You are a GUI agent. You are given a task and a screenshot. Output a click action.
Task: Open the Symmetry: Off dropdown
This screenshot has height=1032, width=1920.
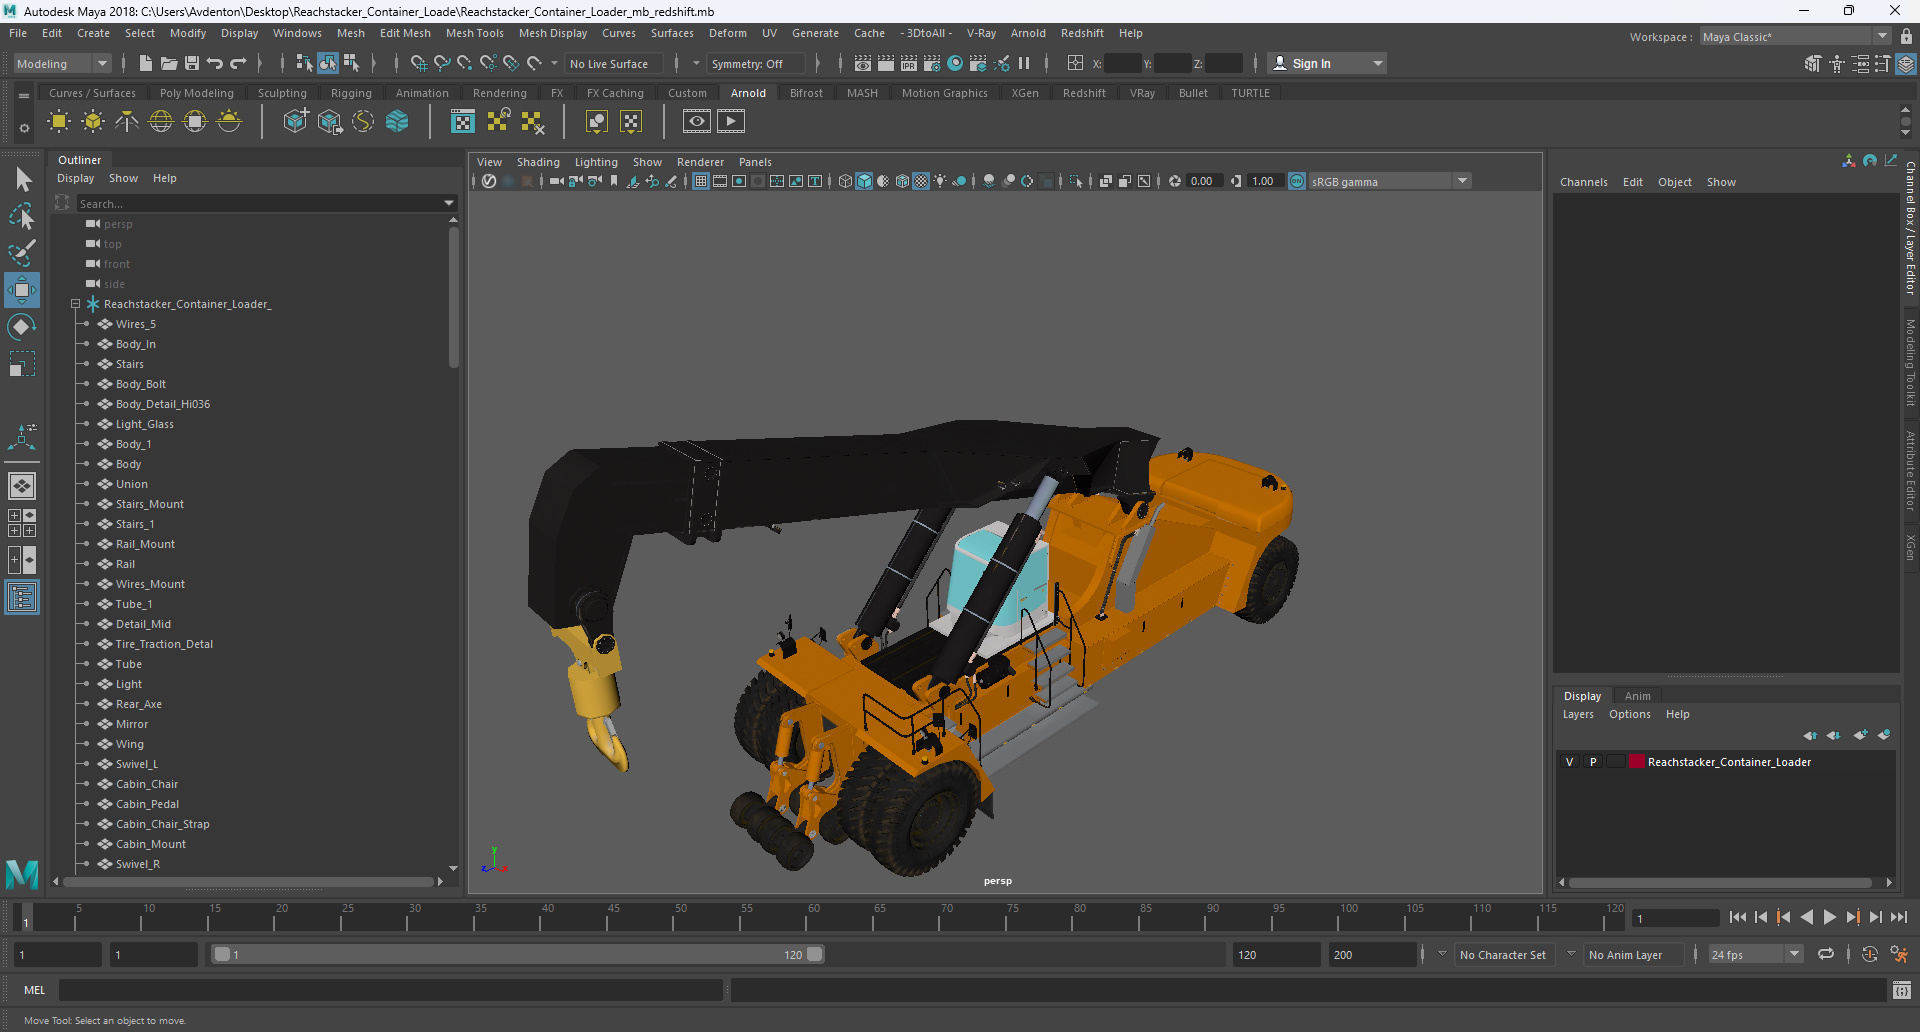click(x=755, y=63)
